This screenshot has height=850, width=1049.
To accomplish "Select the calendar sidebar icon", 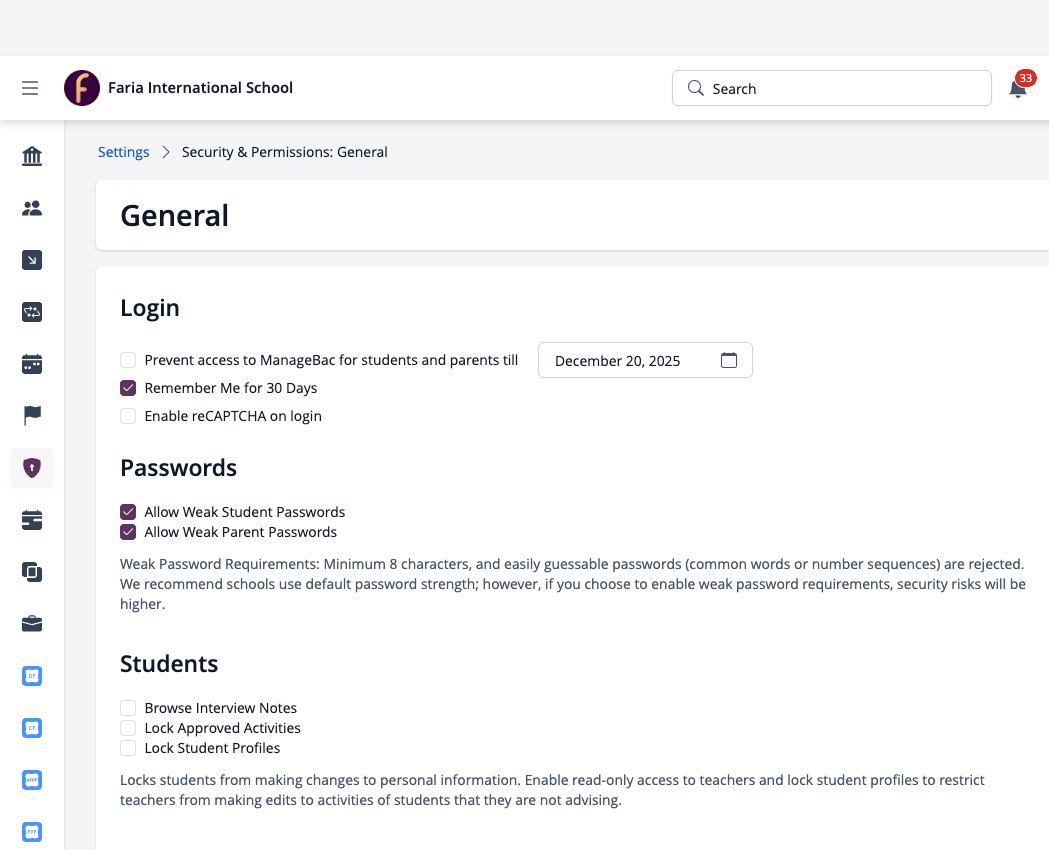I will [31, 364].
